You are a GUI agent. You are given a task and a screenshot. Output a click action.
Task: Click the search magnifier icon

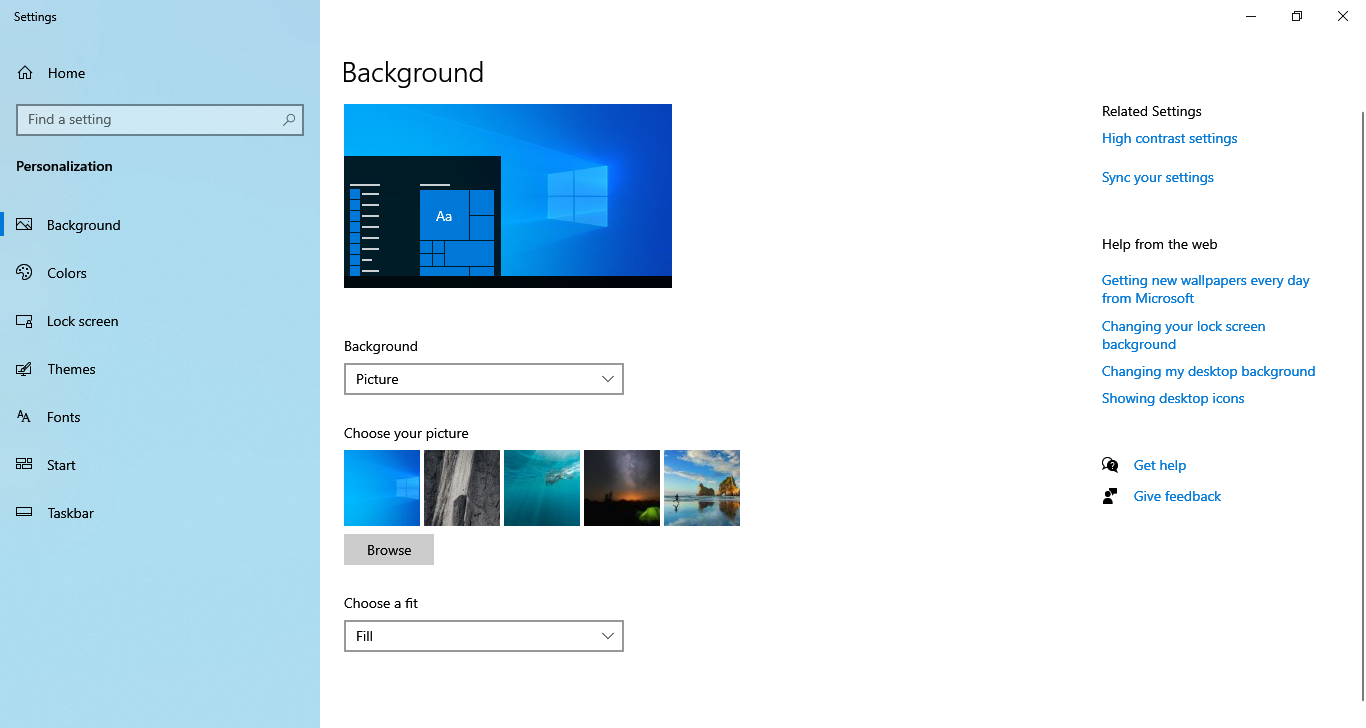(x=289, y=119)
